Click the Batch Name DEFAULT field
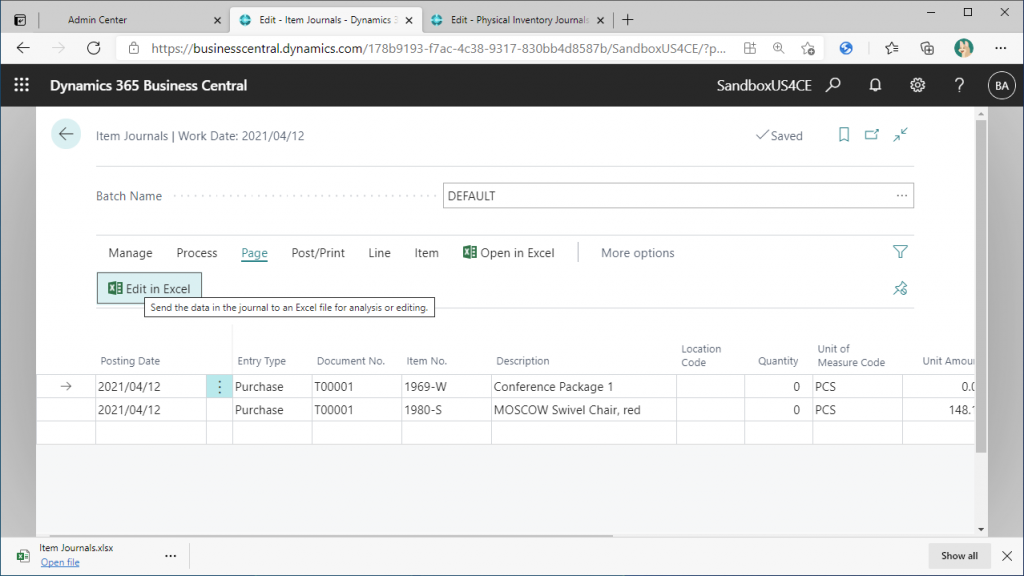The height and width of the screenshot is (576, 1024). point(678,195)
